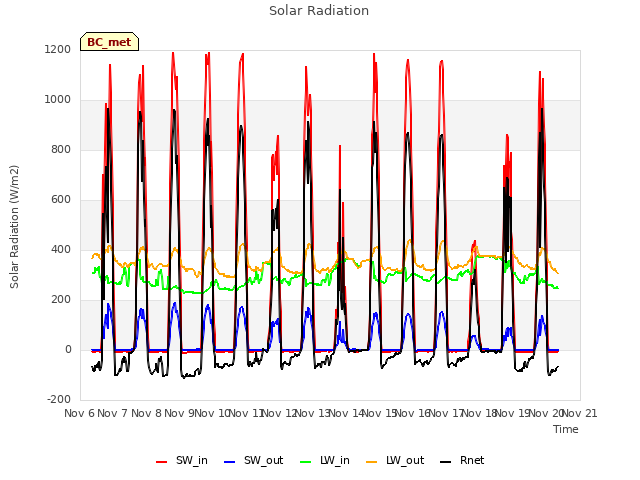Click the Nov 13 x-axis tick label
The width and height of the screenshot is (640, 480).
coord(312,413)
